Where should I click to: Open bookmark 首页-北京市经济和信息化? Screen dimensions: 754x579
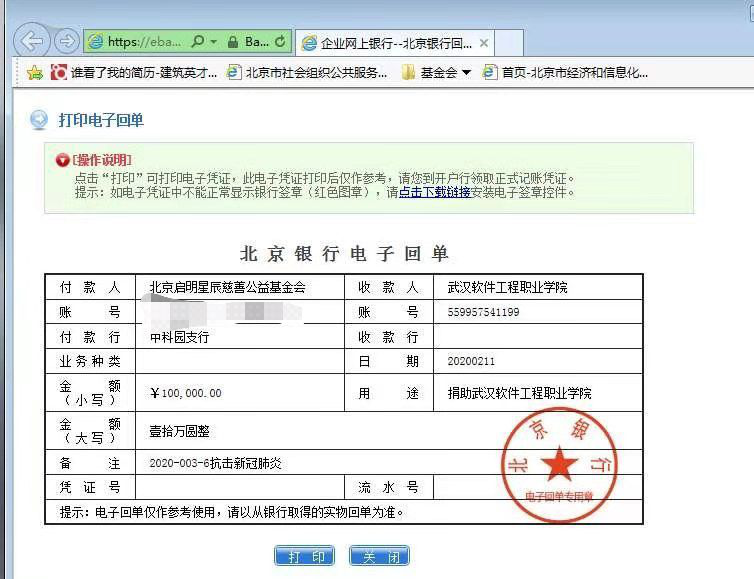565,72
